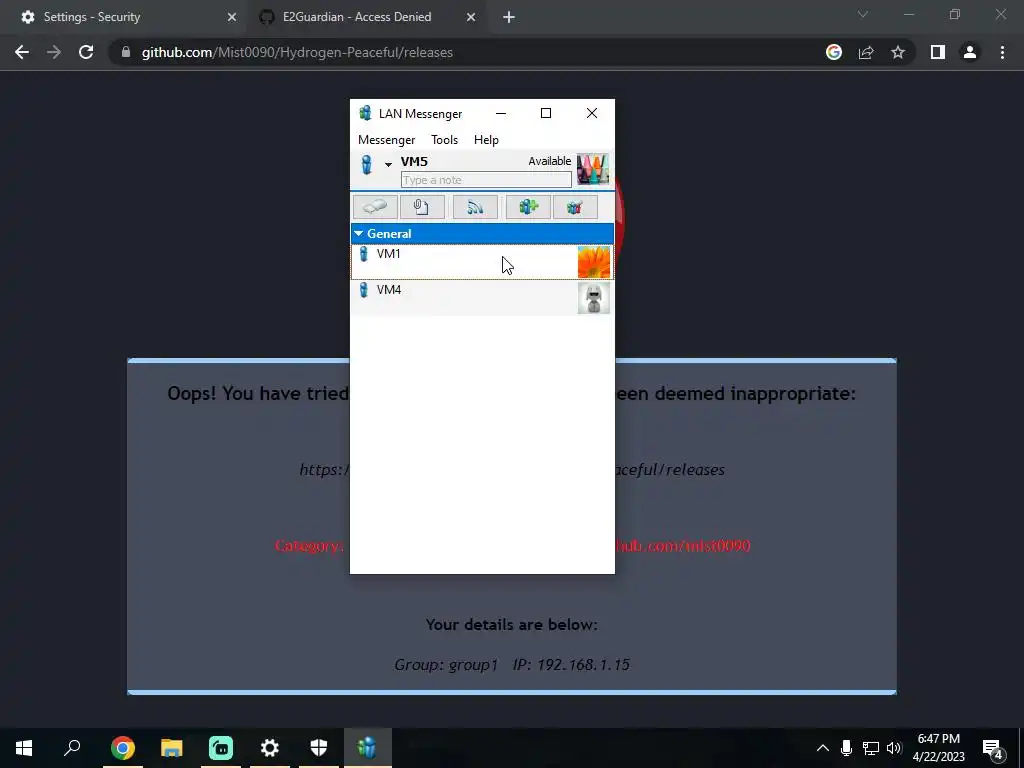Close the Settings - Security tab

[x=231, y=17]
